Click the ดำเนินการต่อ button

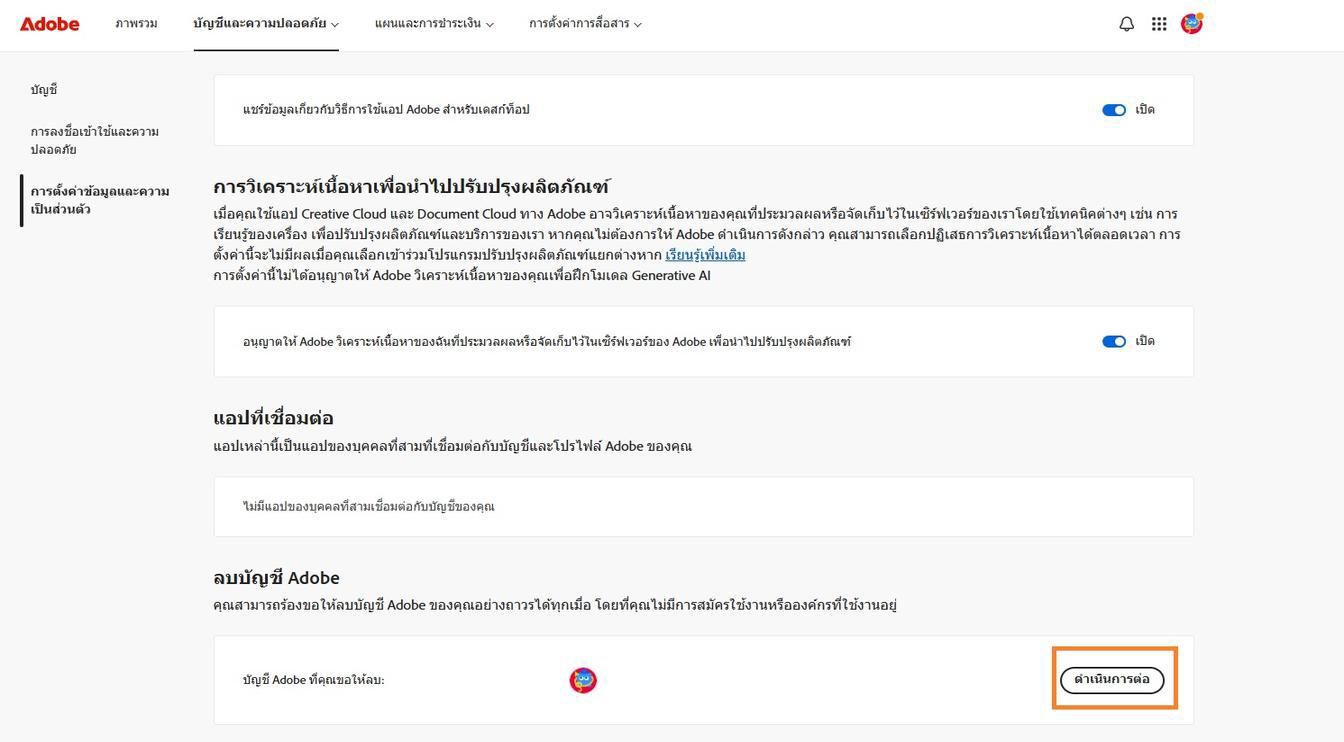(1113, 679)
